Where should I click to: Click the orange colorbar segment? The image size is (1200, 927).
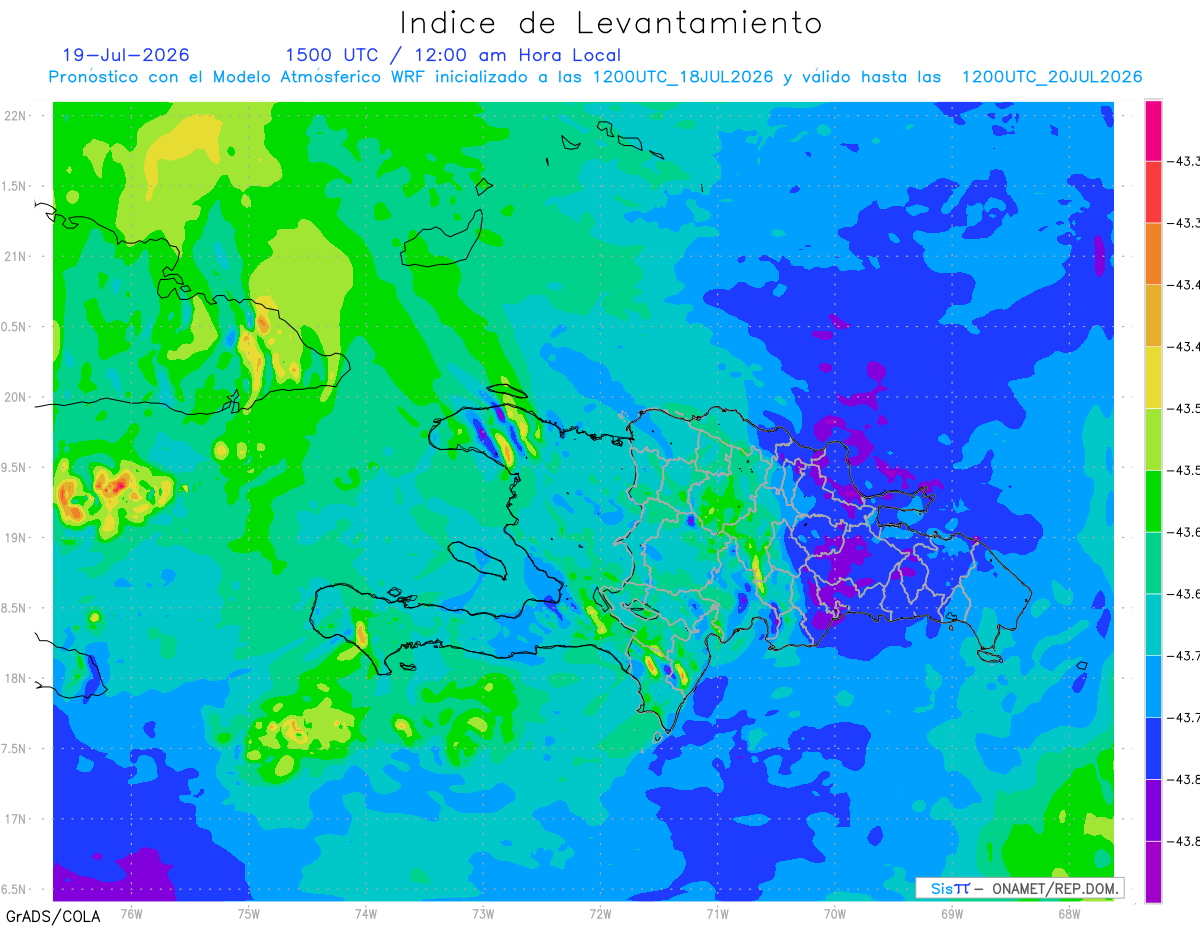click(x=1153, y=253)
